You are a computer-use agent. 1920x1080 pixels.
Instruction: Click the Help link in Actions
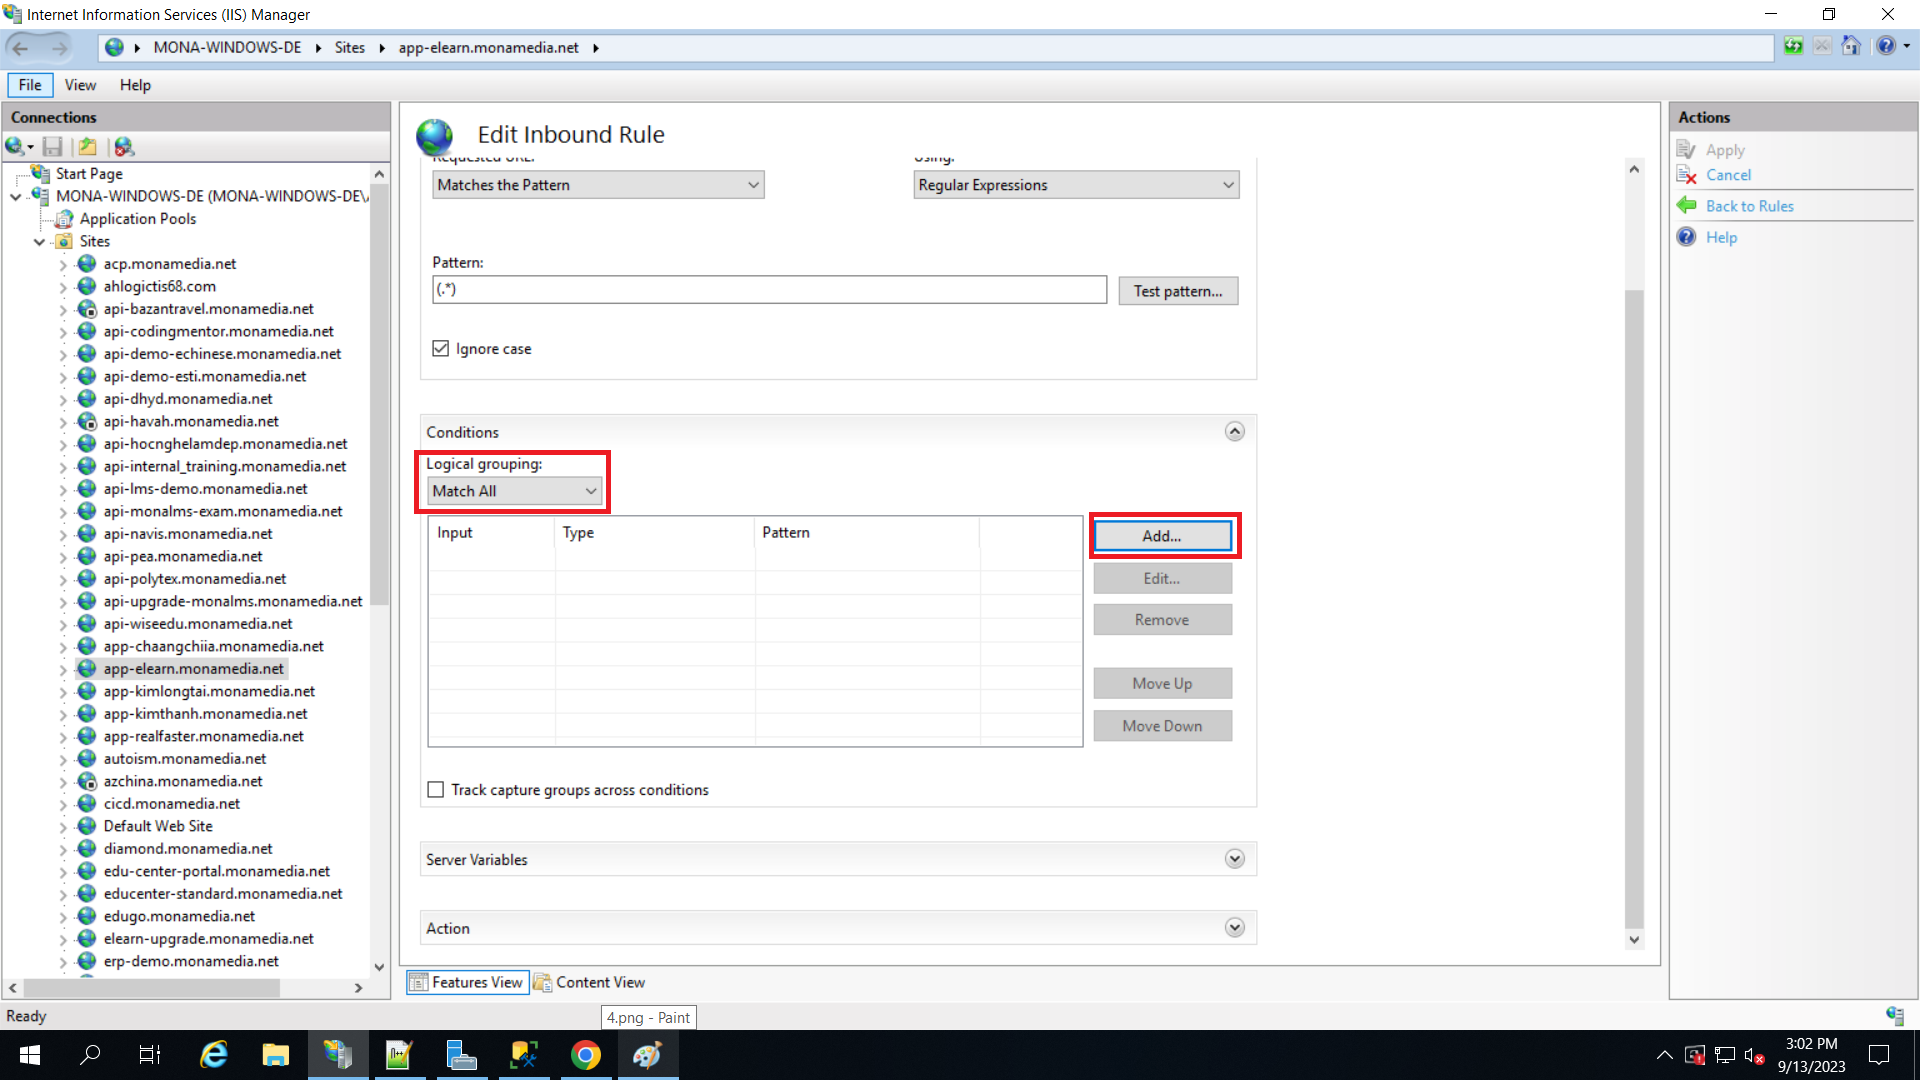pos(1721,237)
